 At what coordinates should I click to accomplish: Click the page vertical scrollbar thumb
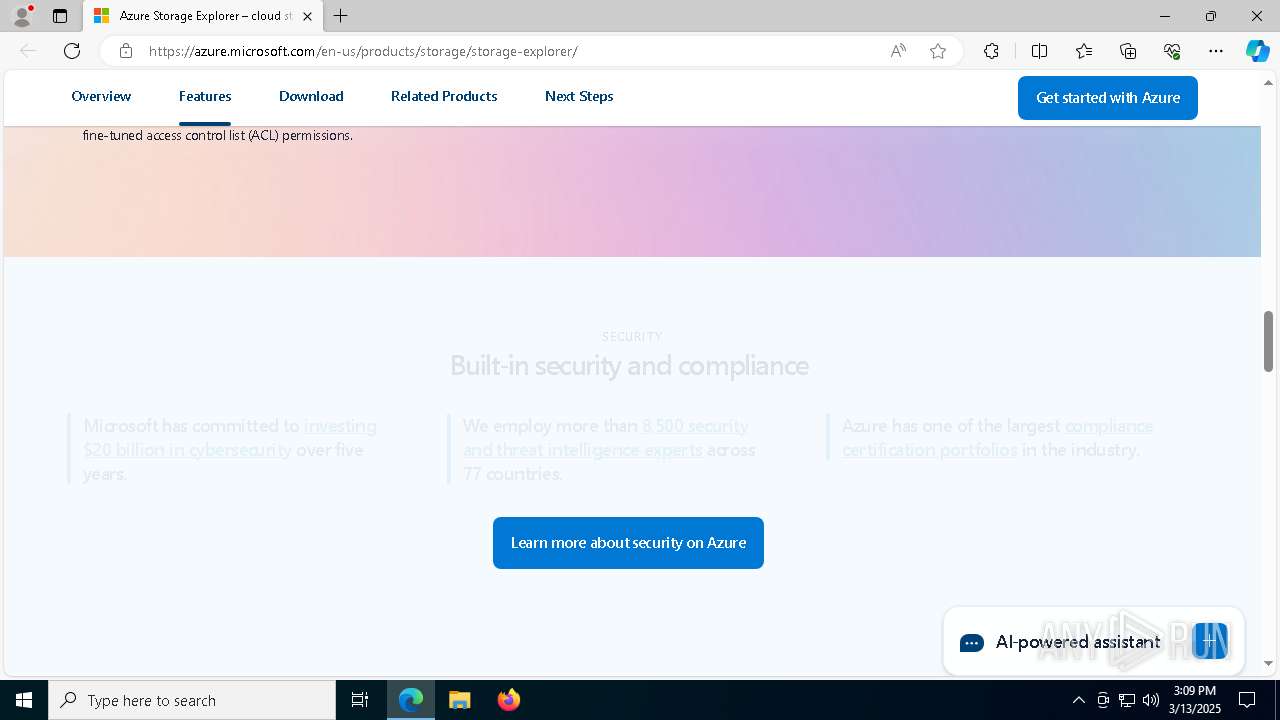[x=1268, y=341]
